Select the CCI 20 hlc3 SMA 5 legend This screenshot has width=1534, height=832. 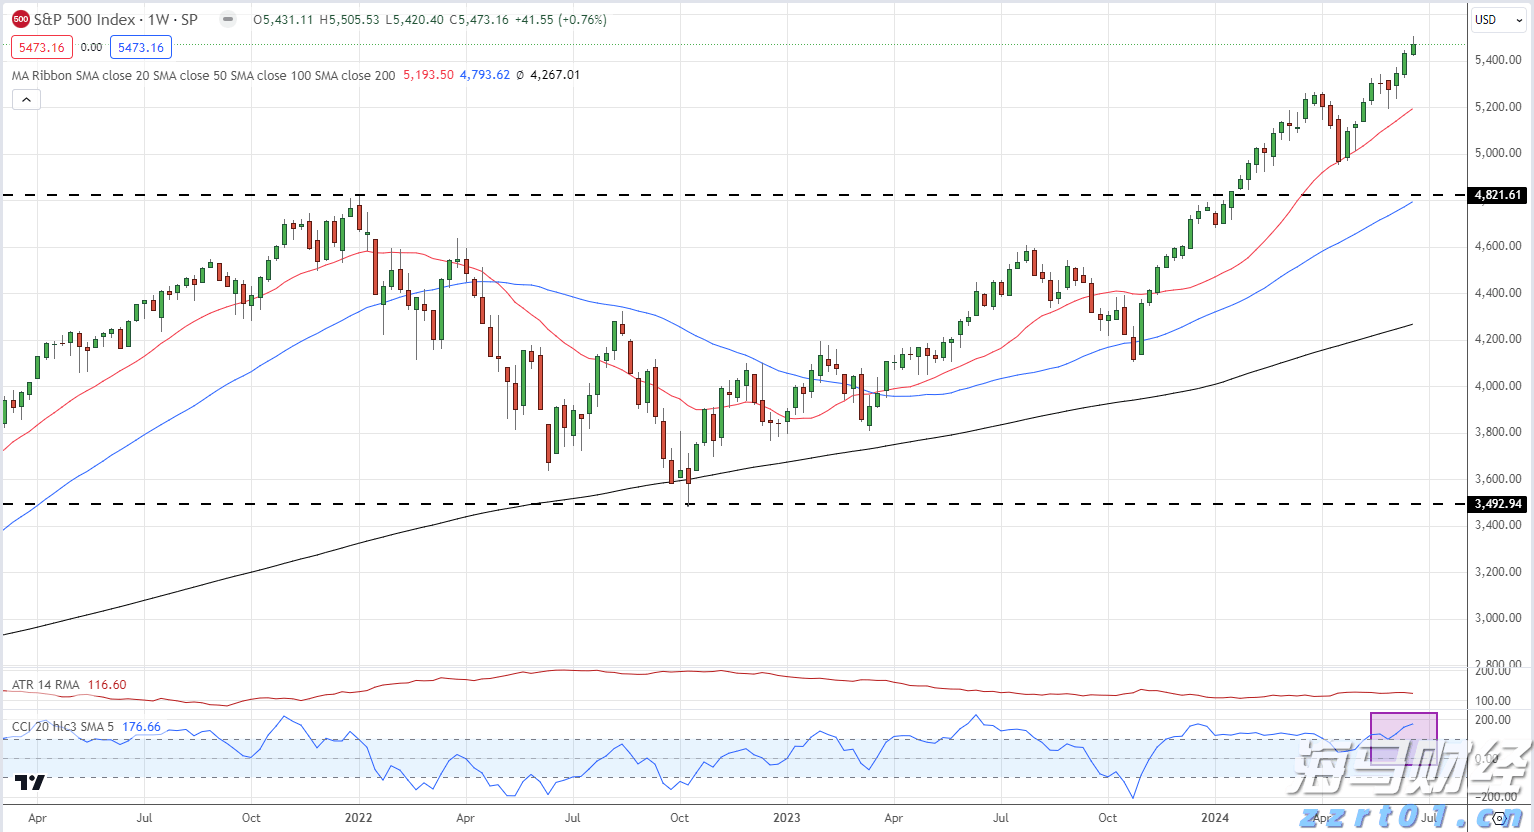[63, 727]
